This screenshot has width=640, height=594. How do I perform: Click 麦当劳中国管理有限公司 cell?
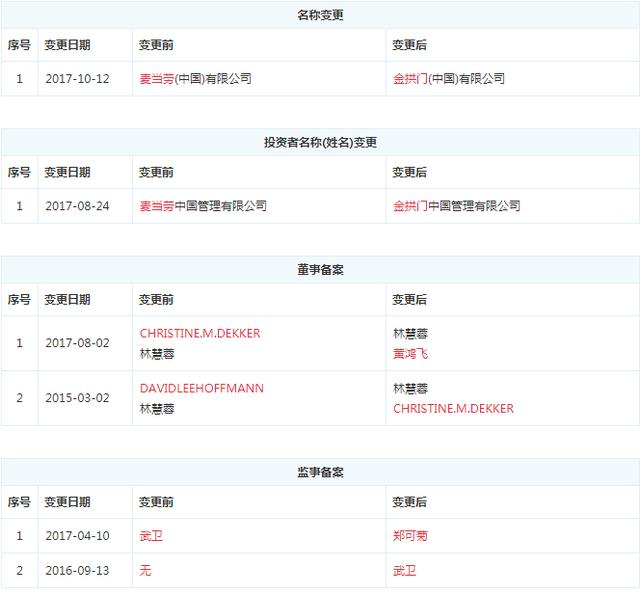pyautogui.click(x=203, y=206)
